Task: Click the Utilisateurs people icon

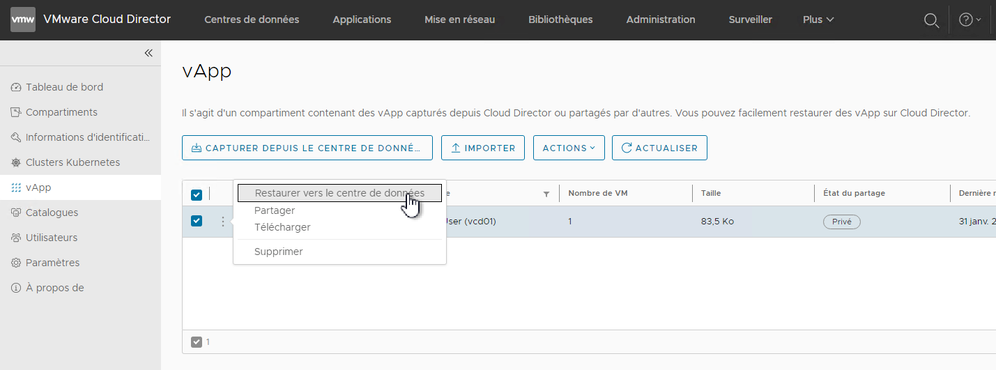Action: [x=16, y=238]
